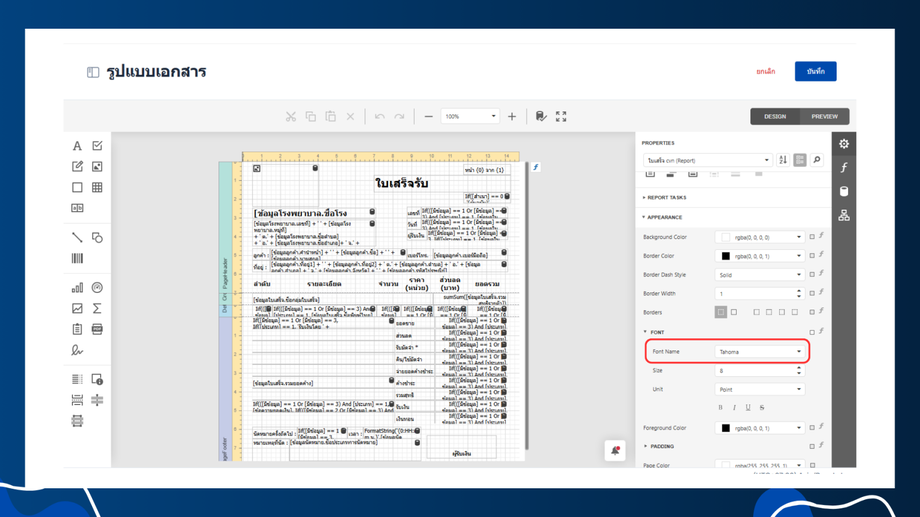Select the Check Box control tool
This screenshot has height=517, width=920.
(x=97, y=146)
